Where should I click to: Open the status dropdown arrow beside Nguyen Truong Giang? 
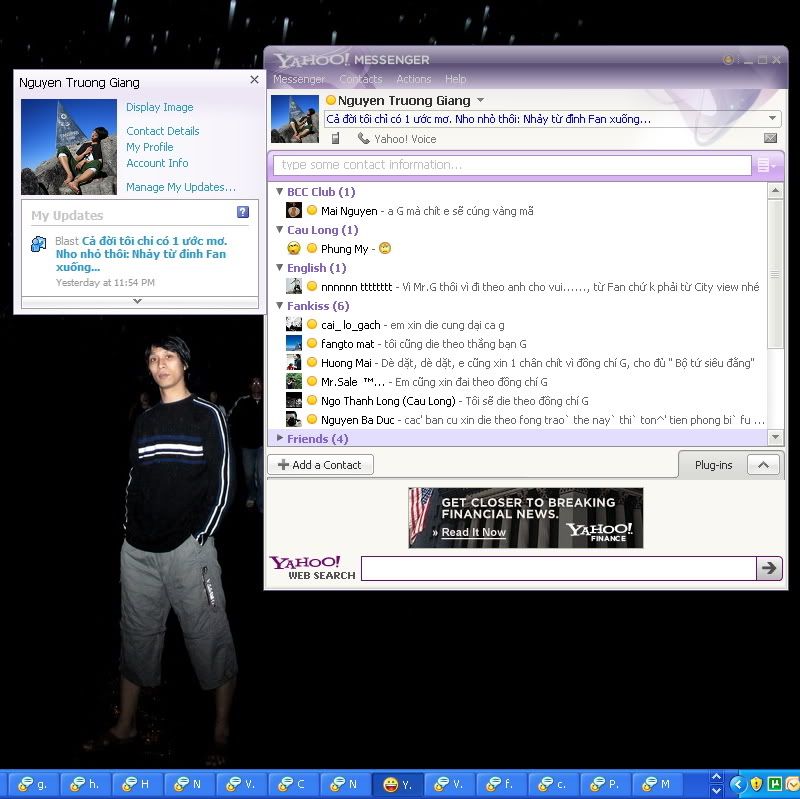point(480,100)
